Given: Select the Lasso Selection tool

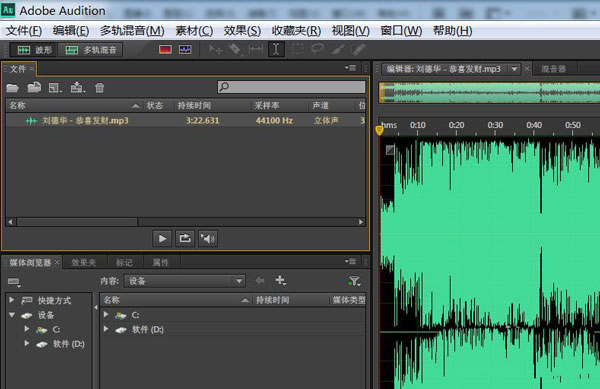Looking at the screenshot, I should tap(317, 49).
